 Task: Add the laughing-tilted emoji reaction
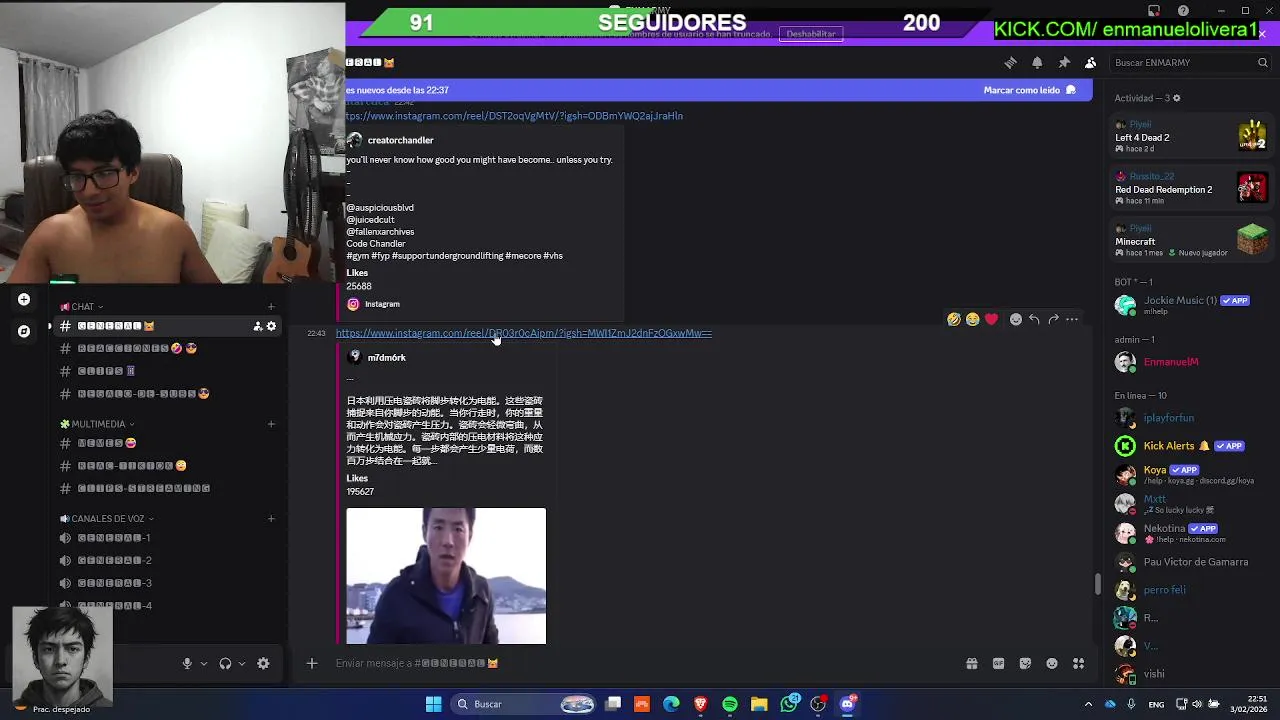pos(954,319)
